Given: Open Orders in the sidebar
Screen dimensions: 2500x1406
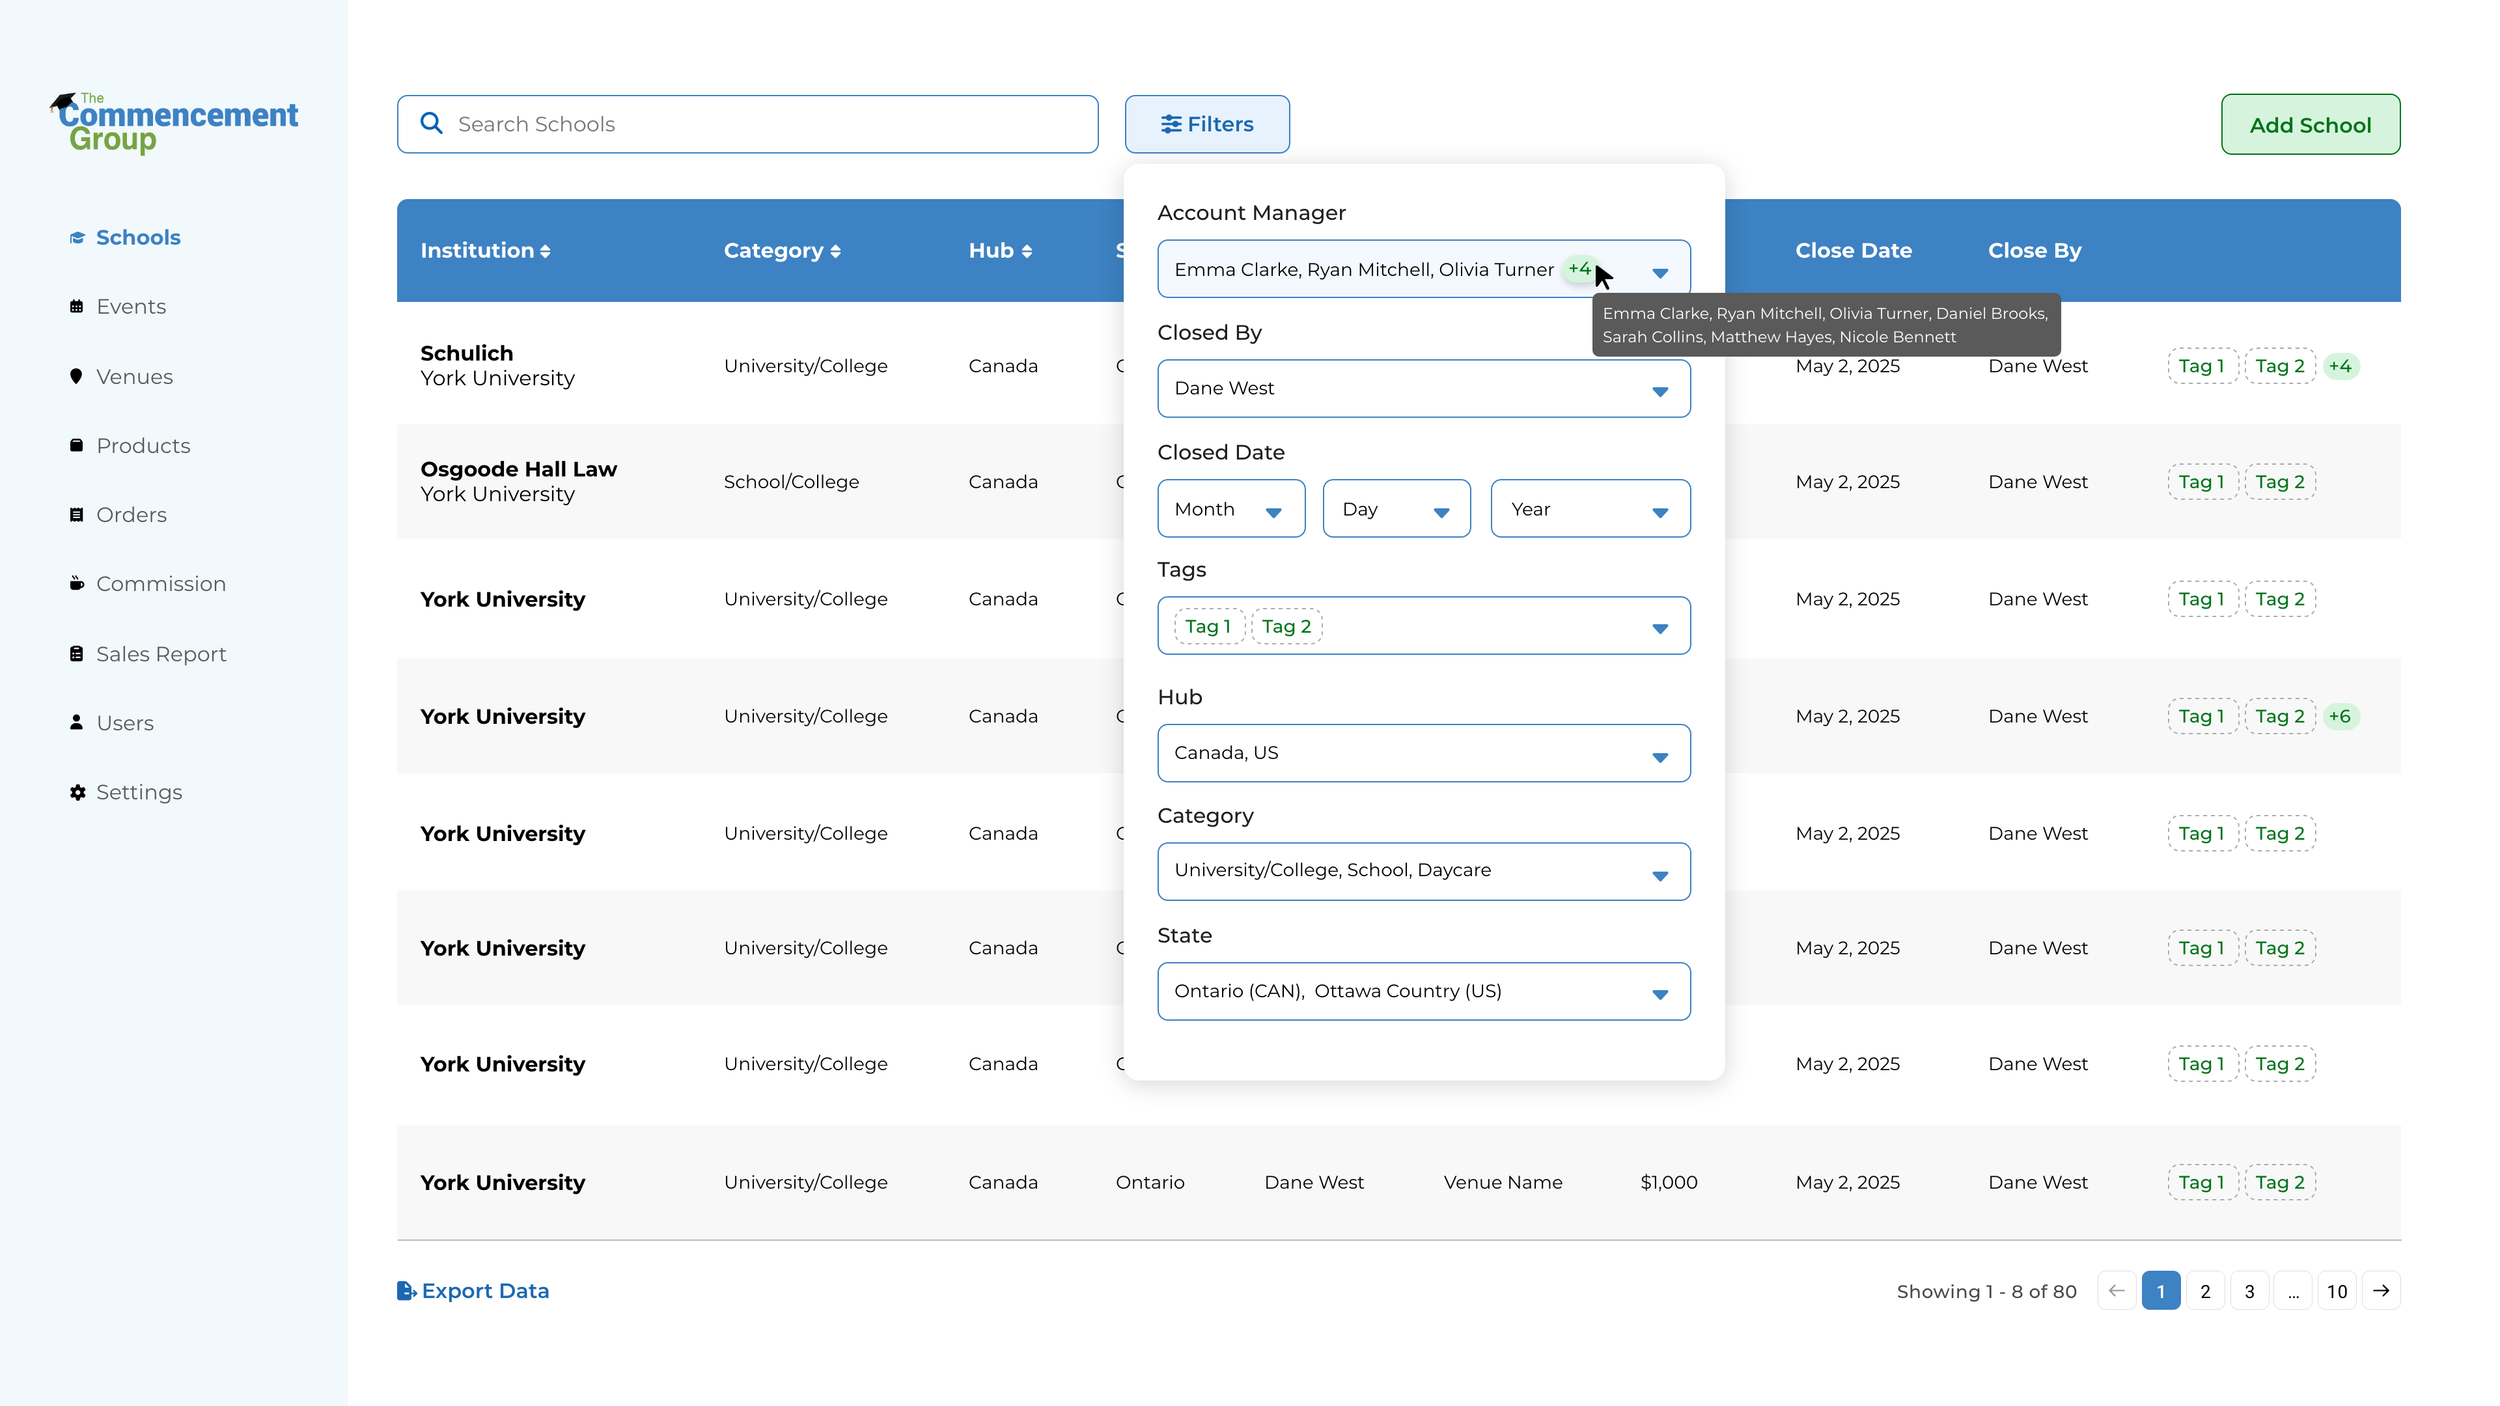Looking at the screenshot, I should (x=131, y=515).
